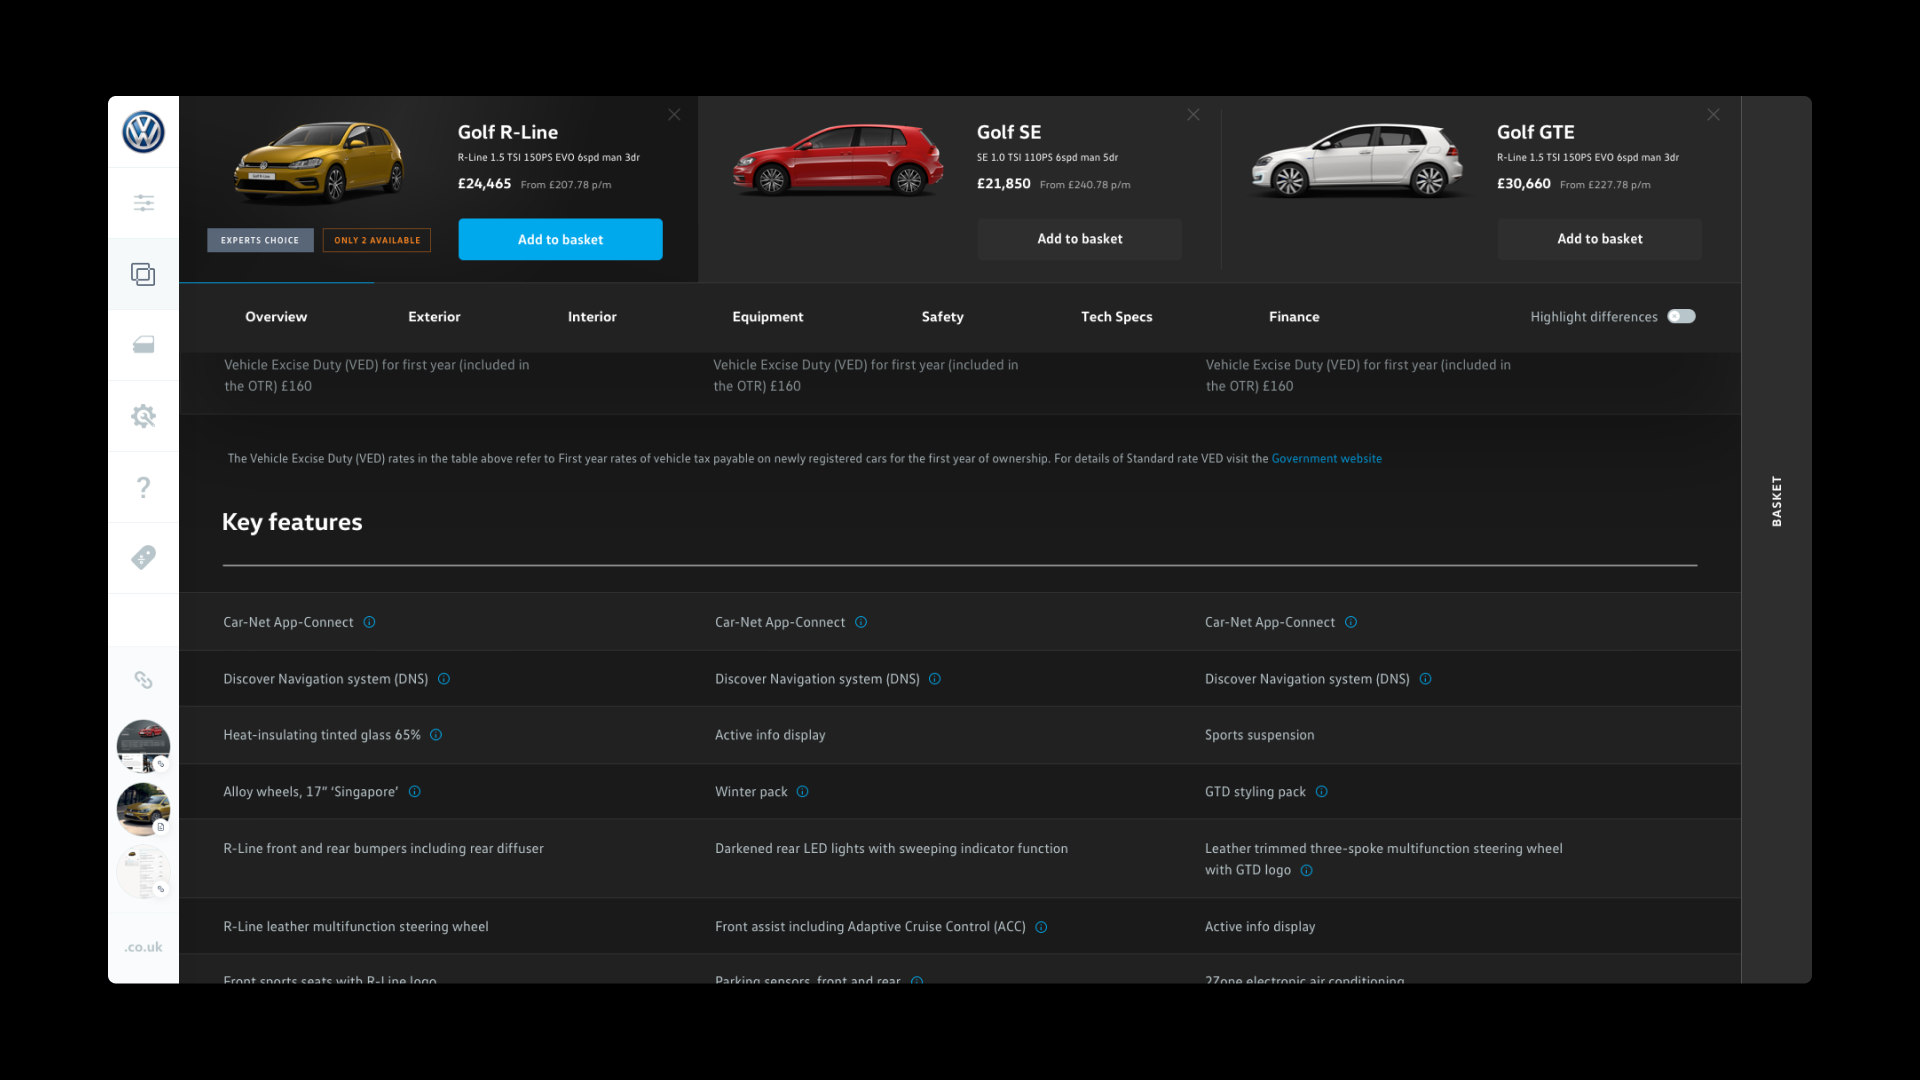Open the vertical Basket panel
Screen dimensions: 1920x1080
tap(1776, 501)
